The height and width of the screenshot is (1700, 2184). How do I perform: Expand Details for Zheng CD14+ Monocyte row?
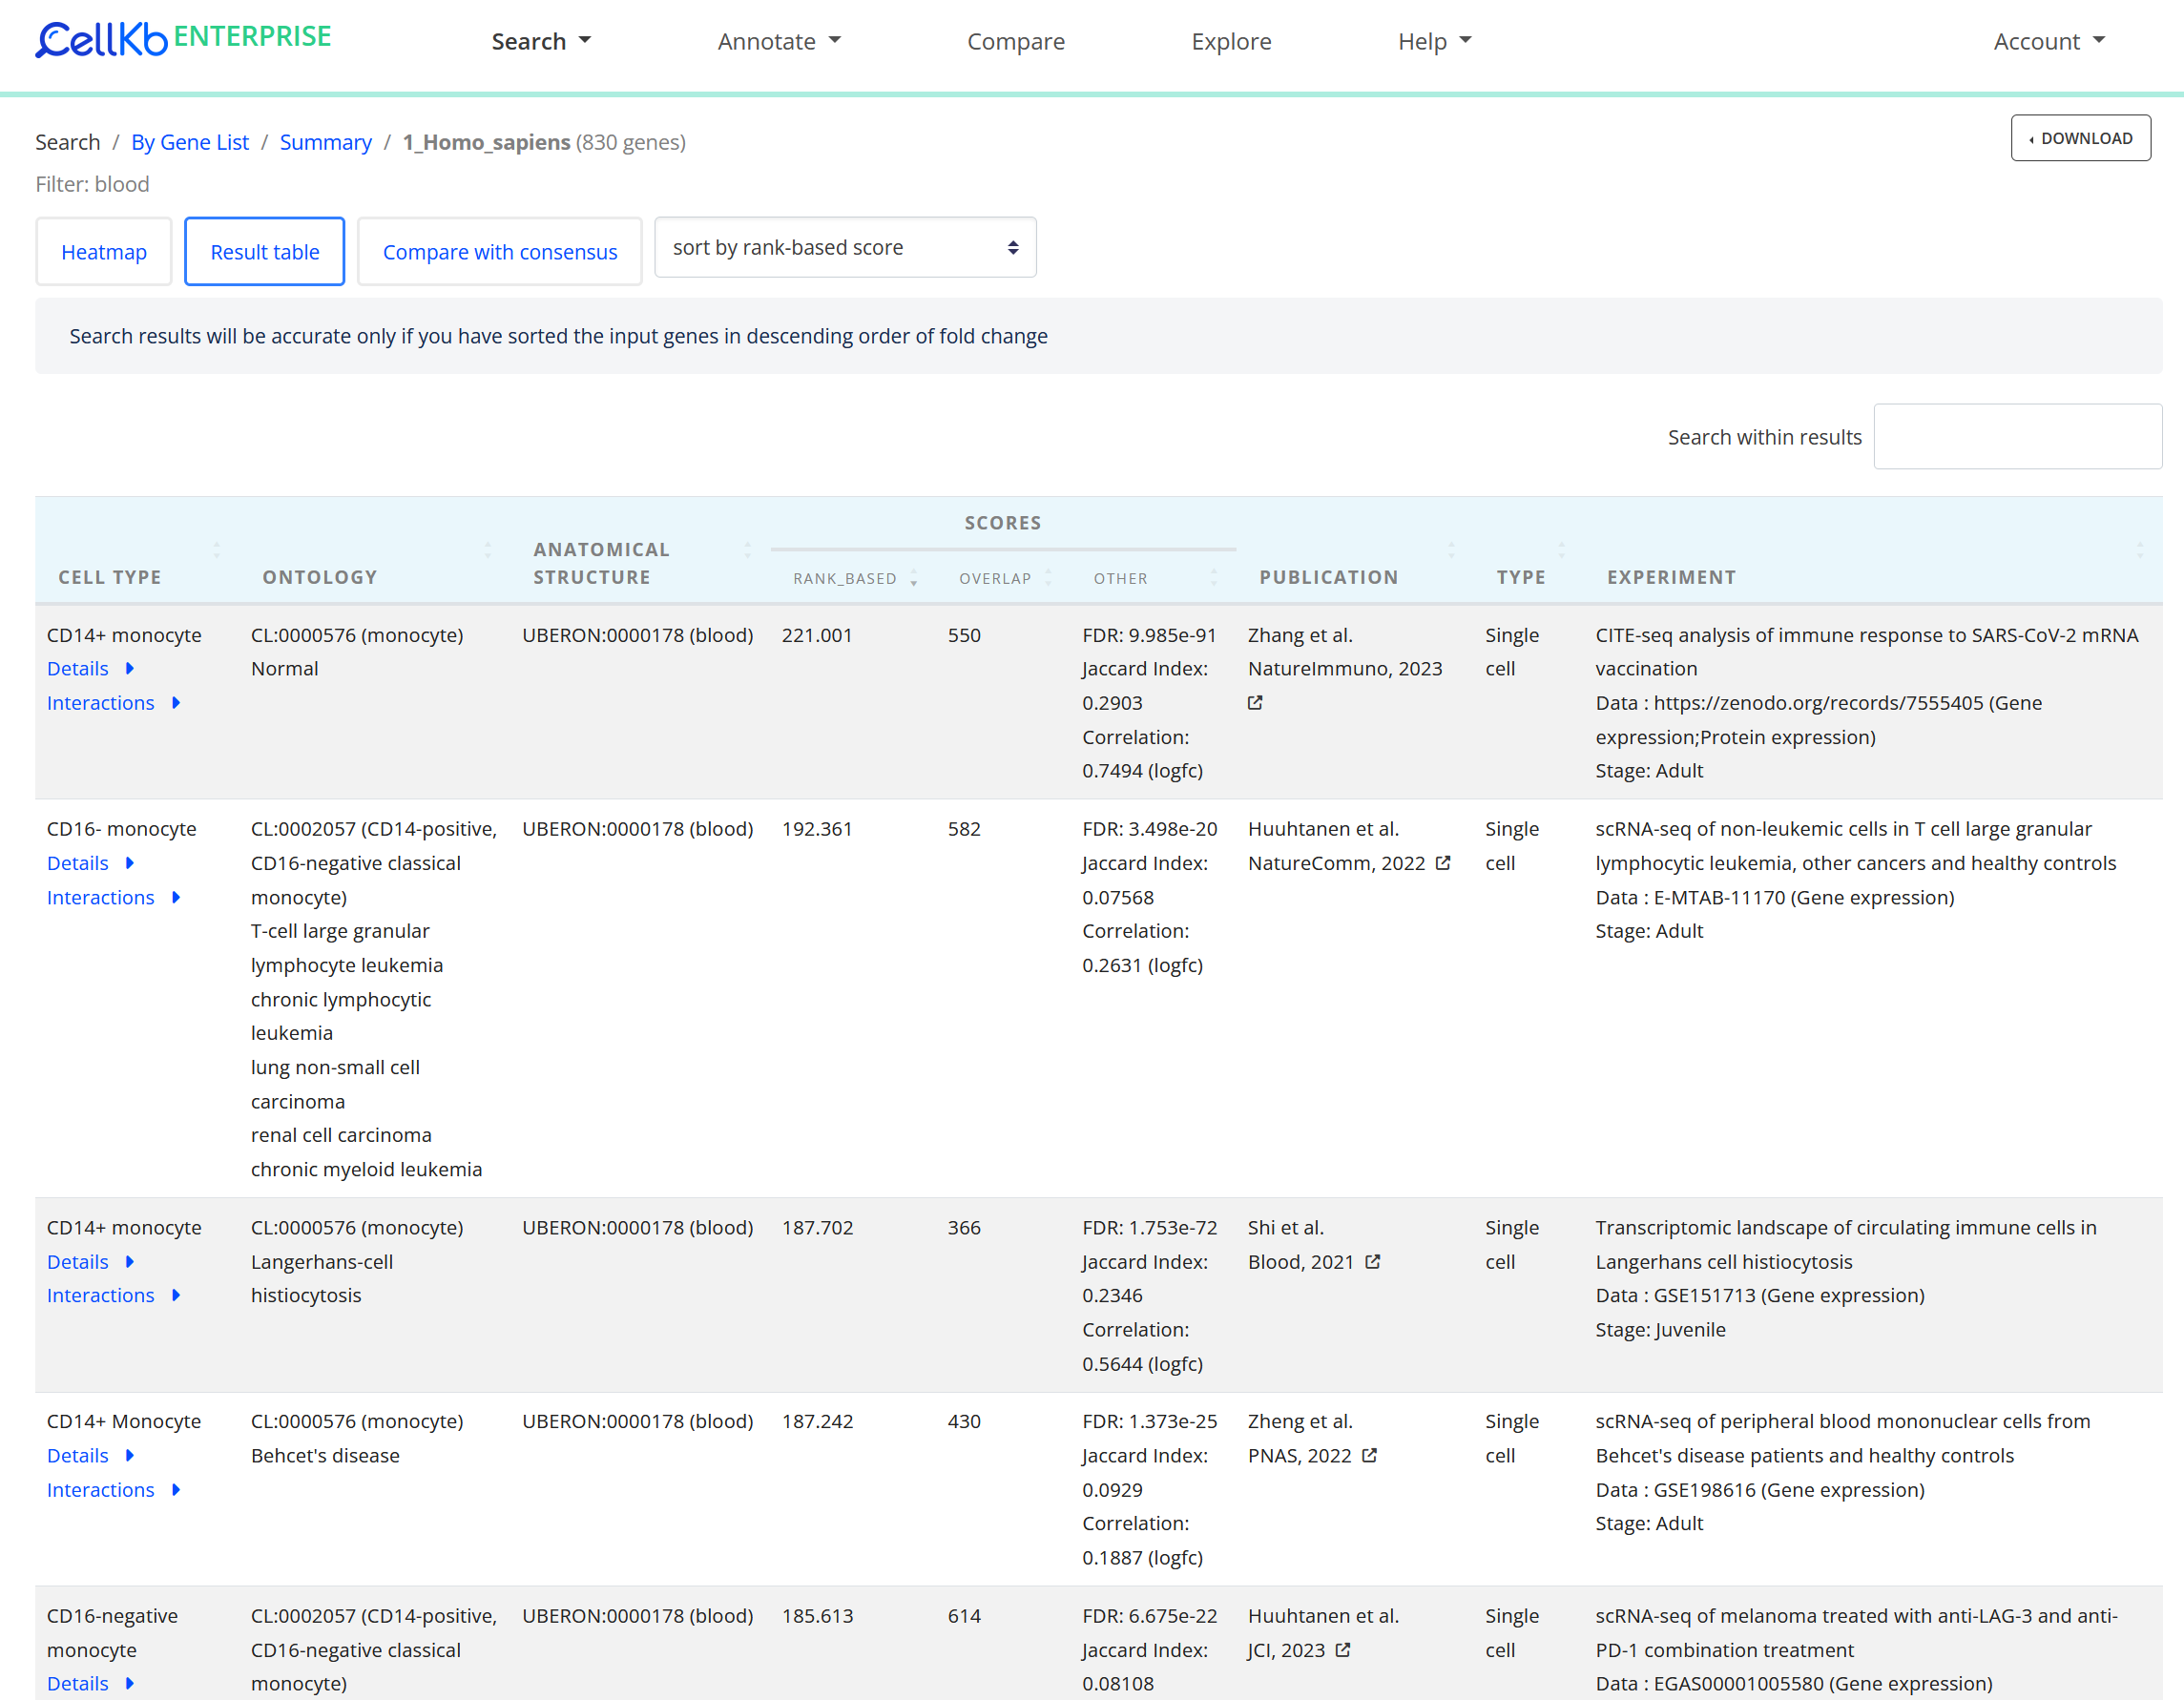(90, 1456)
